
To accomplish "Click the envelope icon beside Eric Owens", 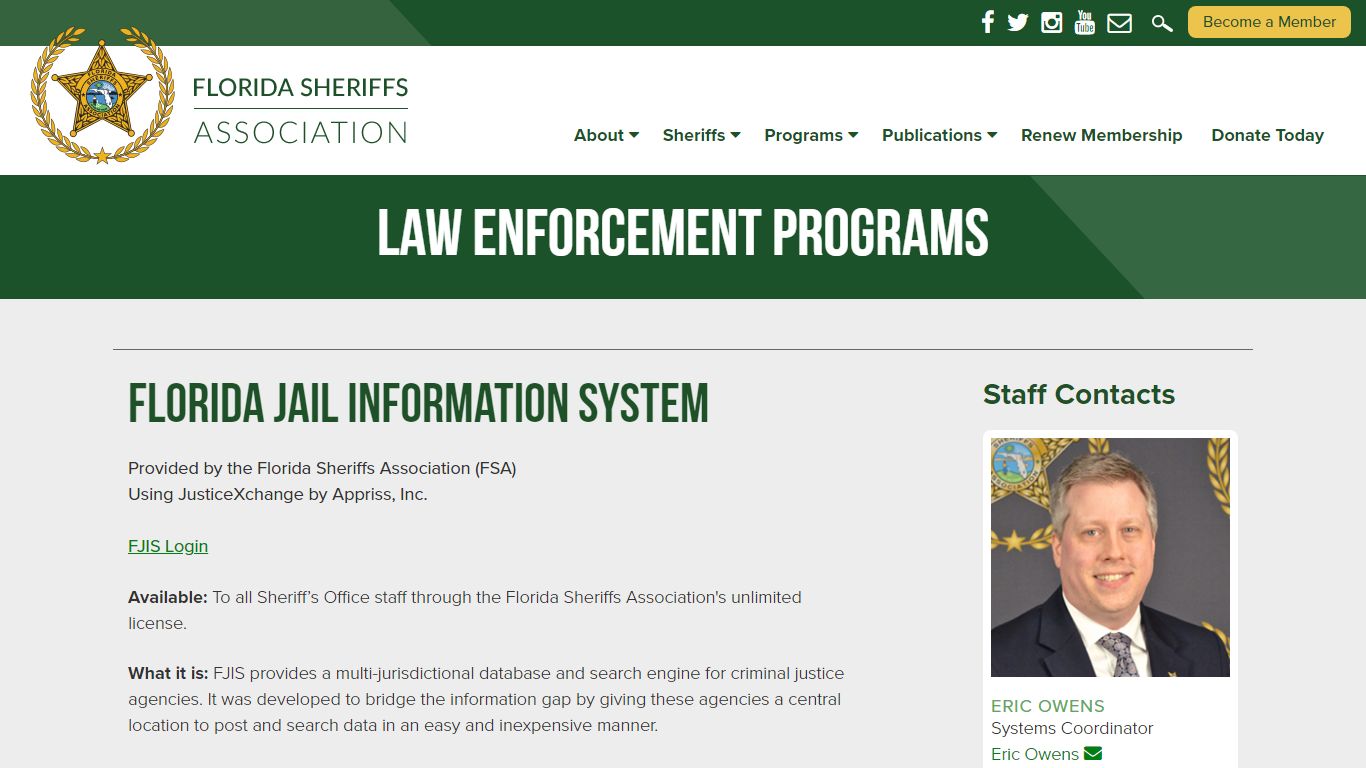I will click(x=1093, y=754).
